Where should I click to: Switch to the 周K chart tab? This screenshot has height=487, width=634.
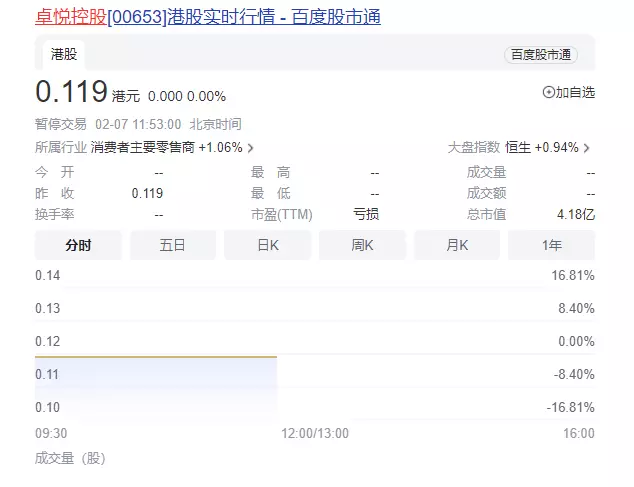pos(362,245)
